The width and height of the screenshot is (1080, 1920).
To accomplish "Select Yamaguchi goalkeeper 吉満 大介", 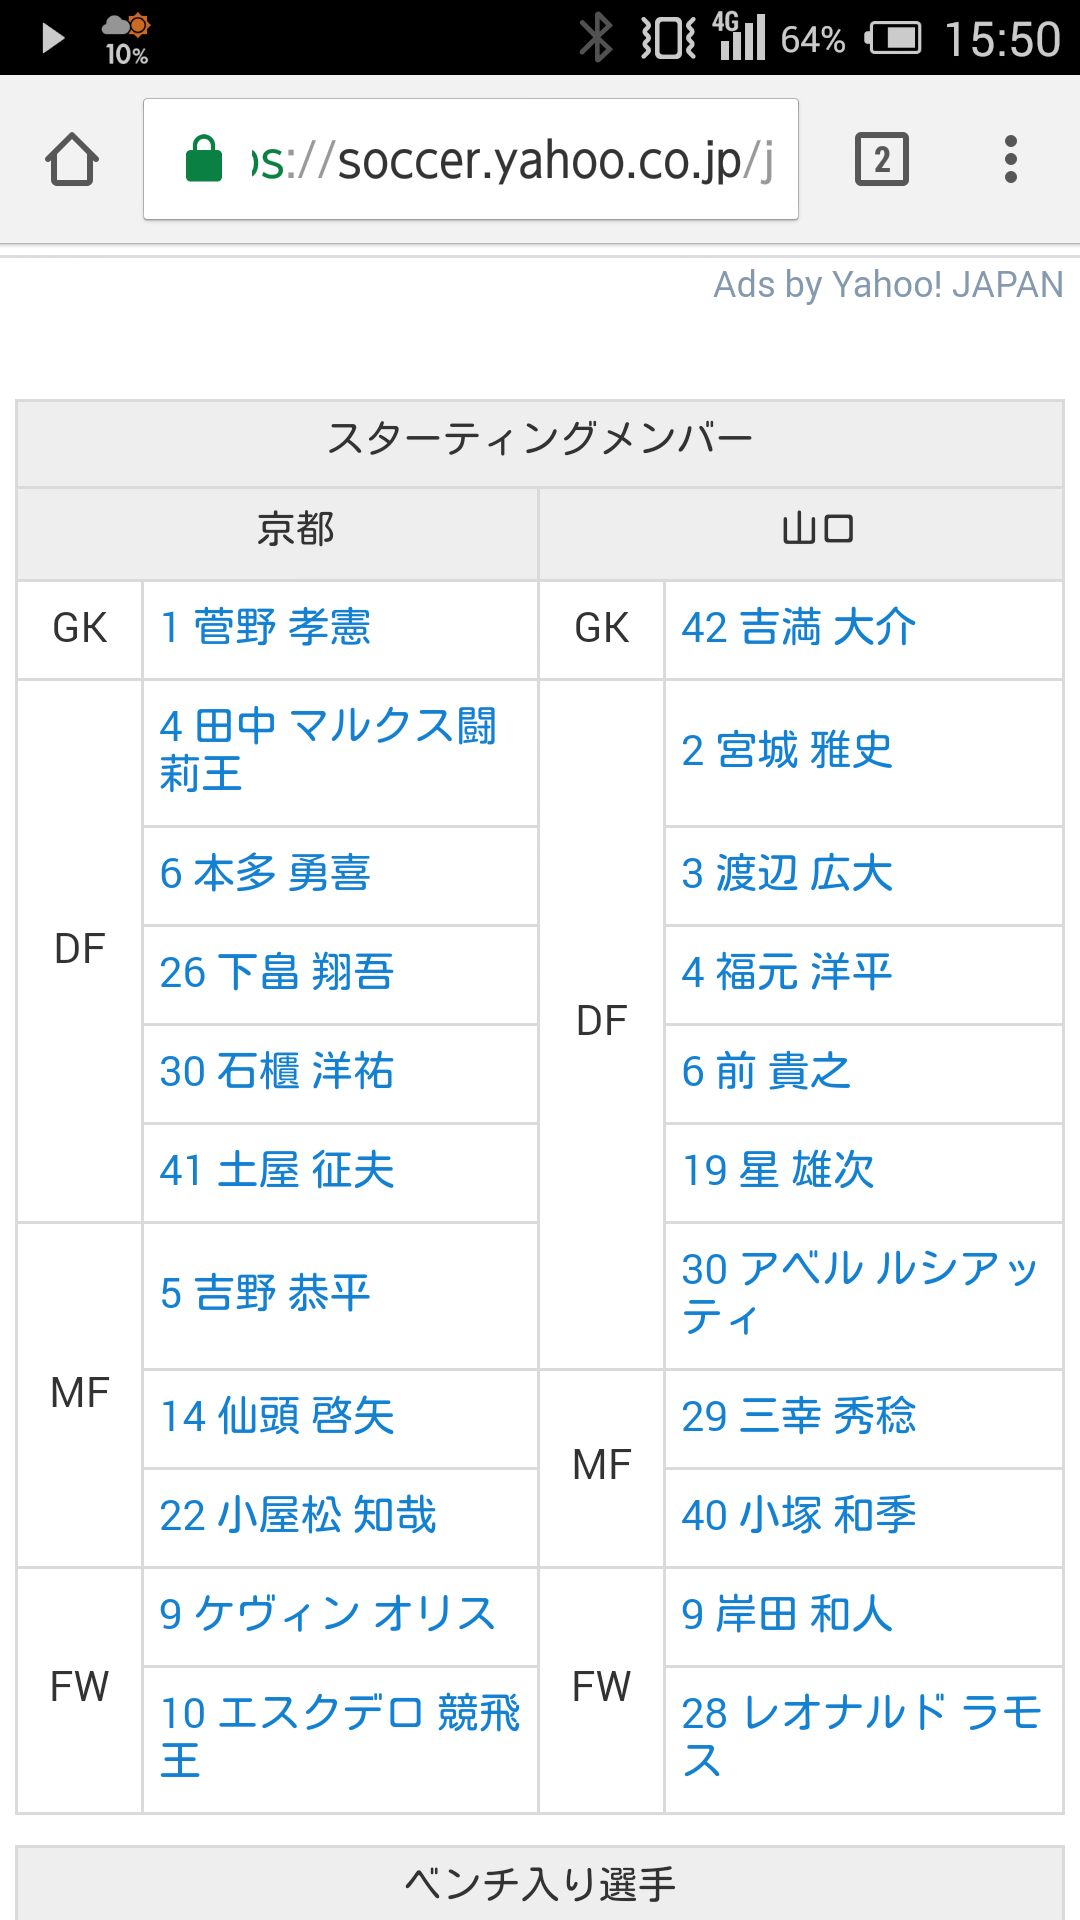I will 798,628.
